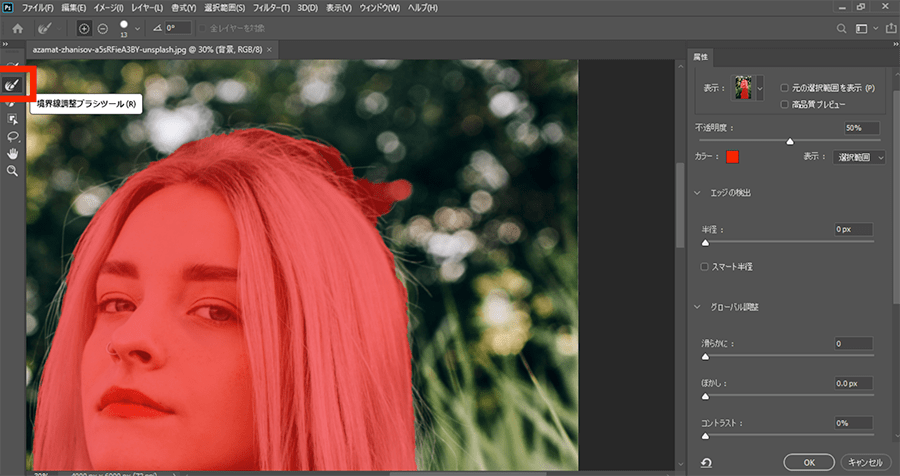The height and width of the screenshot is (476, 900).
Task: Switch brush to subtract (minus) mode
Action: coord(102,29)
